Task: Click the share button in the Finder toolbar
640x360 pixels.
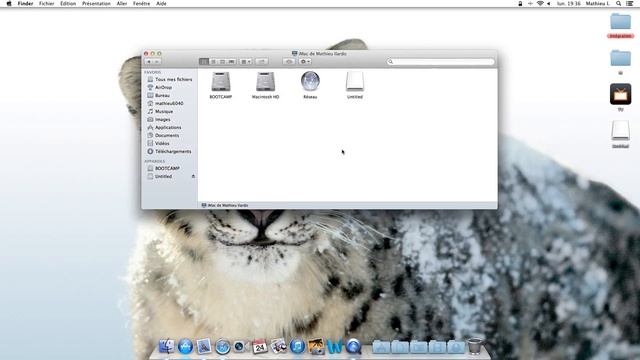Action: coord(262,62)
